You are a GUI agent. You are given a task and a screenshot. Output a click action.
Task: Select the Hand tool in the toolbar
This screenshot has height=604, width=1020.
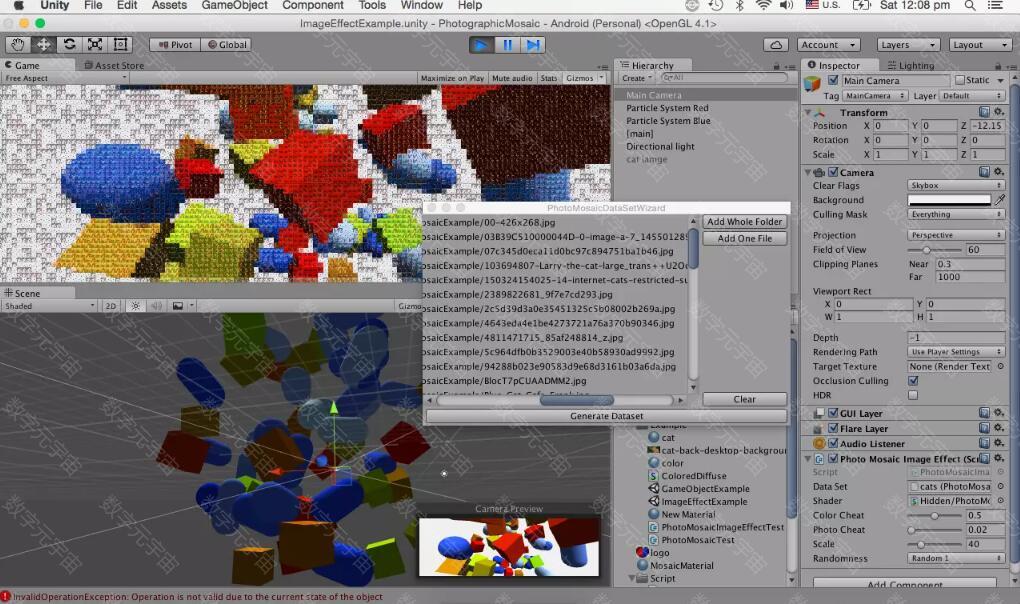(18, 44)
